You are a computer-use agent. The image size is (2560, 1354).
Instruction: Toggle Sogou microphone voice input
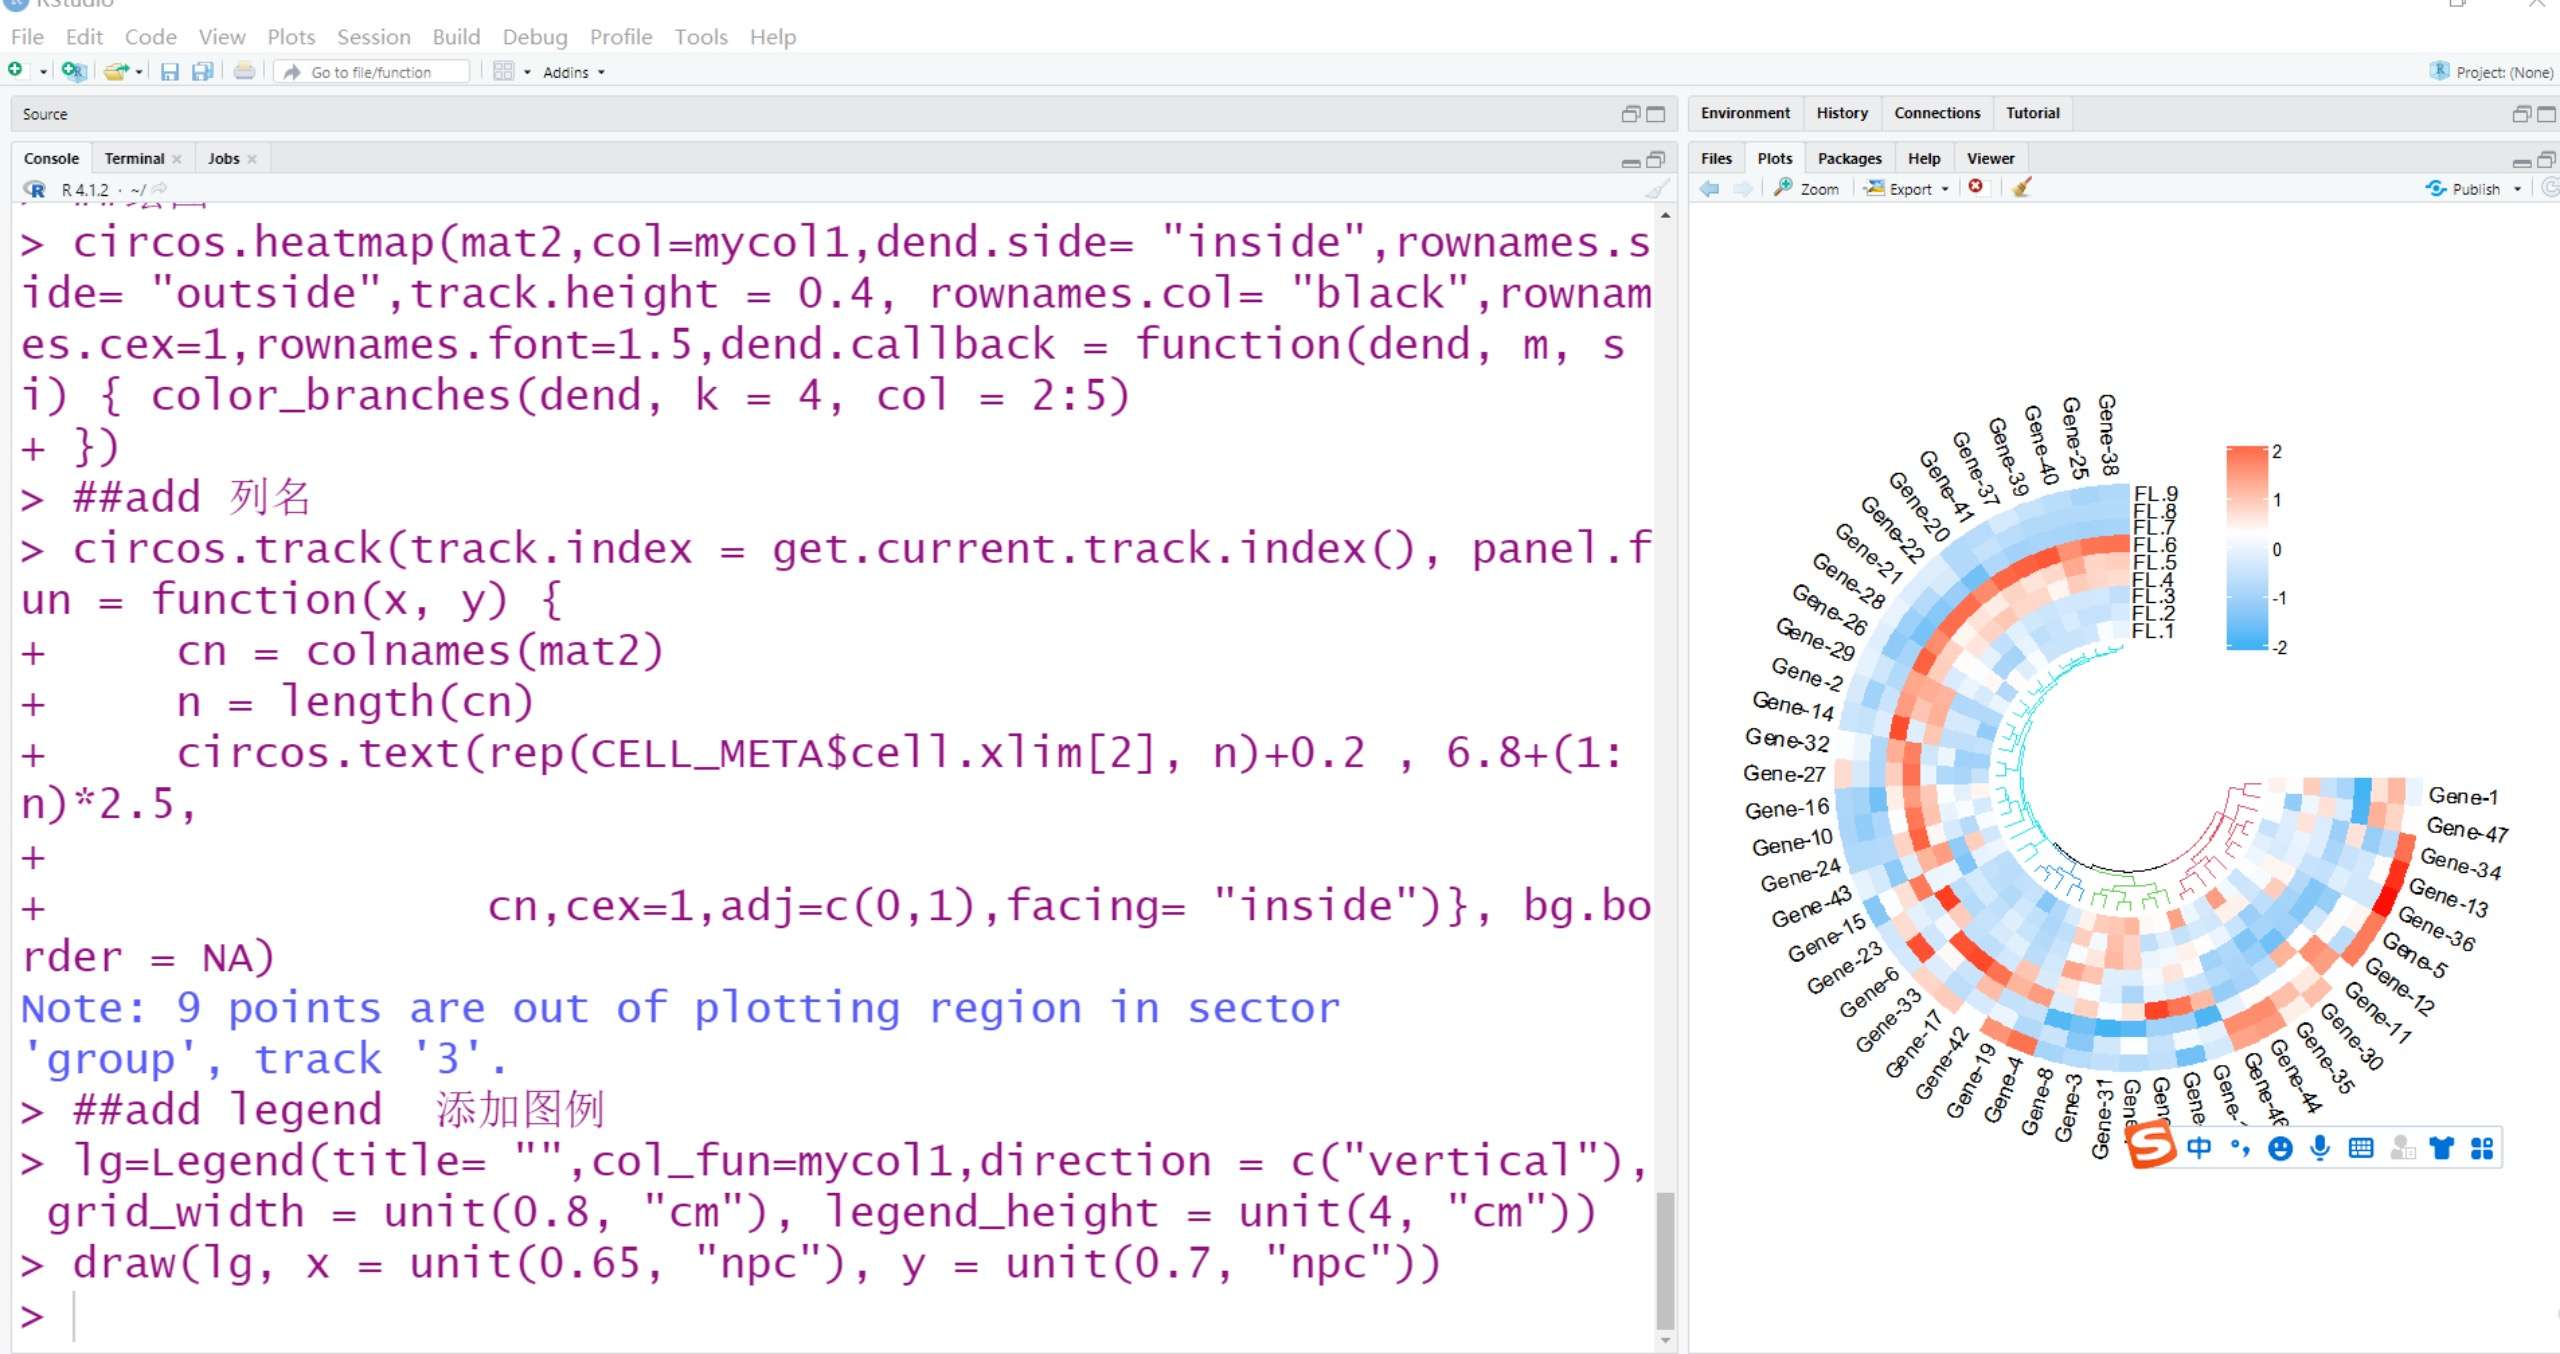[x=2320, y=1148]
